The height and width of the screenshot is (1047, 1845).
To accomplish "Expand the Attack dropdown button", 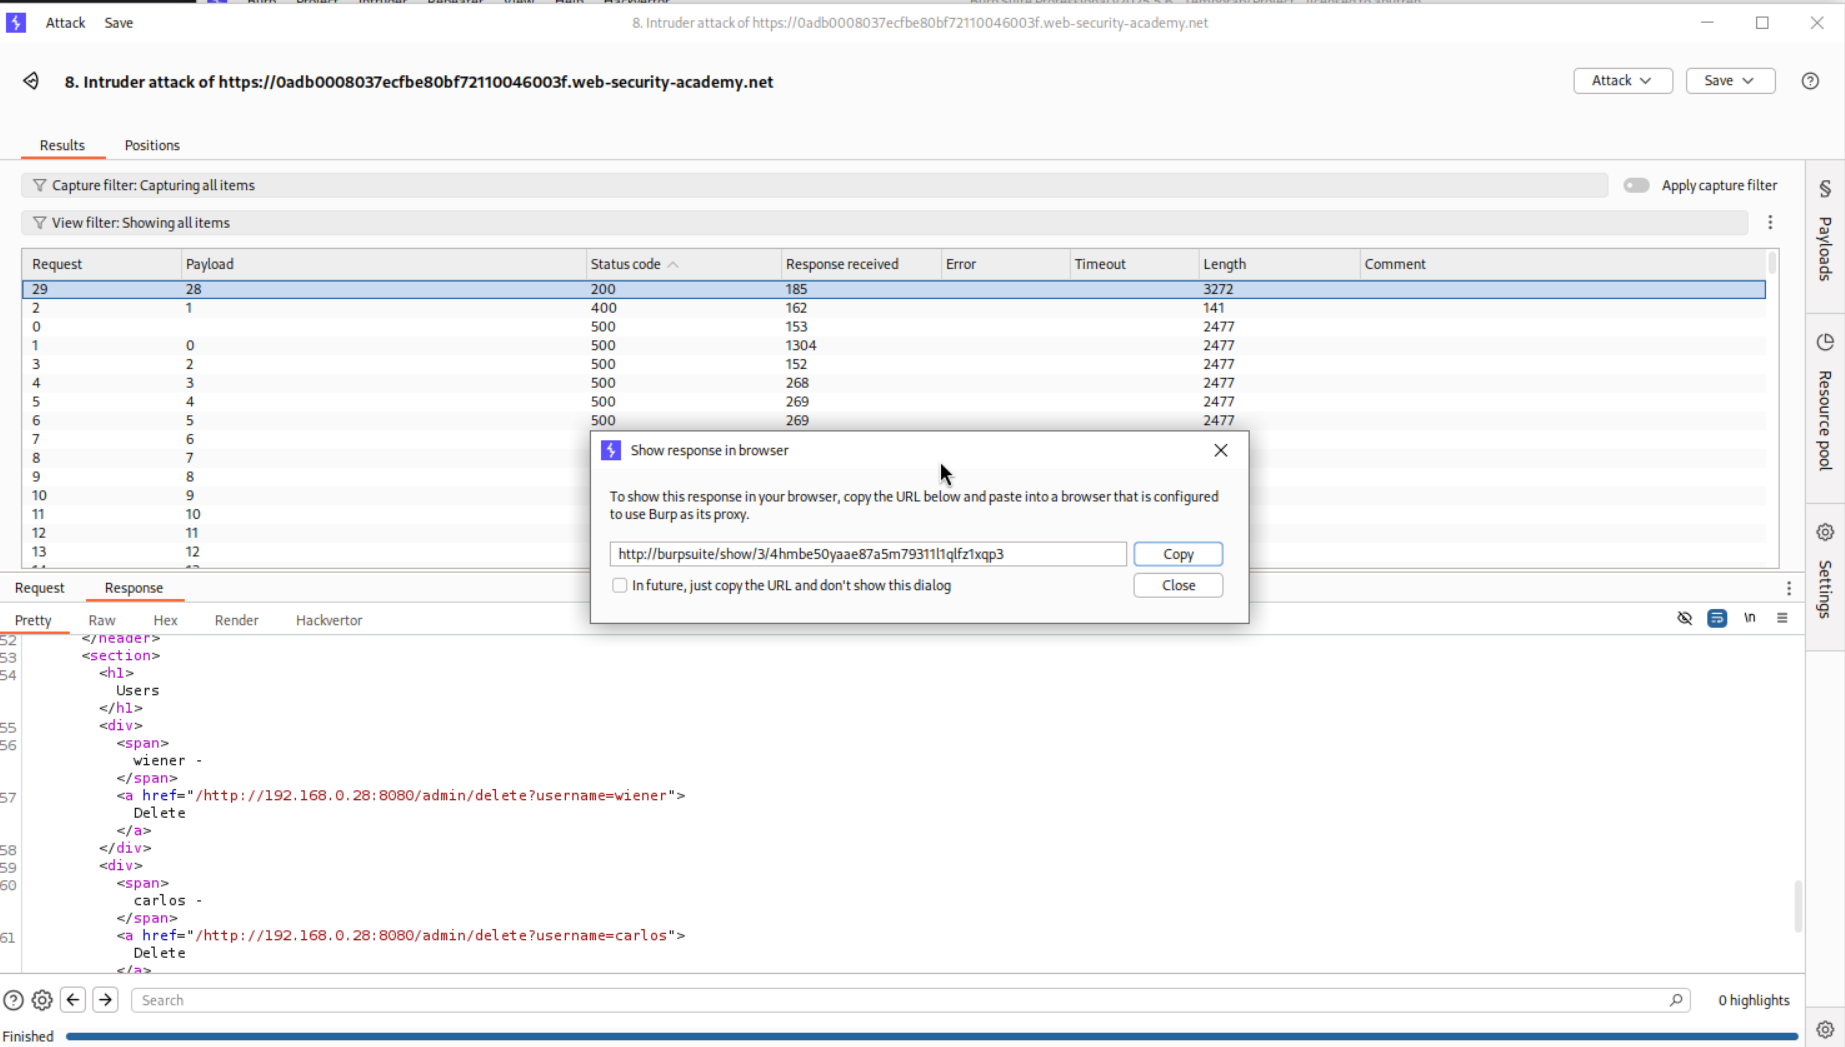I will (1622, 81).
